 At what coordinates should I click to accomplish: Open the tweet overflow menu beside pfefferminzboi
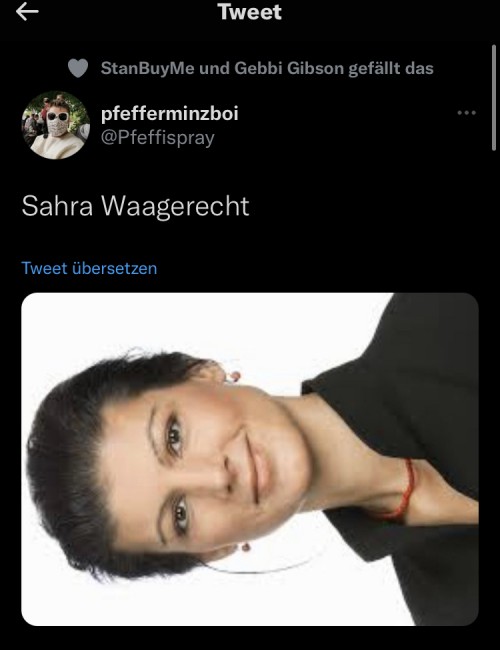point(466,113)
